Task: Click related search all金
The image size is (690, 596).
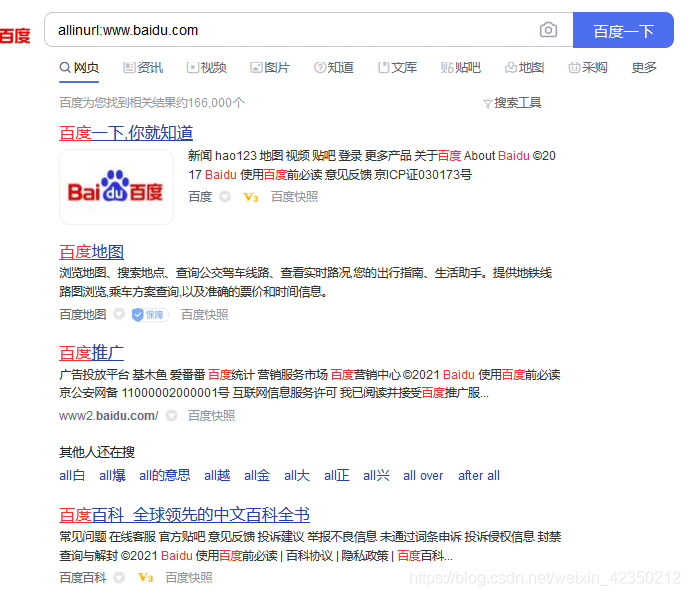Action: (x=257, y=475)
